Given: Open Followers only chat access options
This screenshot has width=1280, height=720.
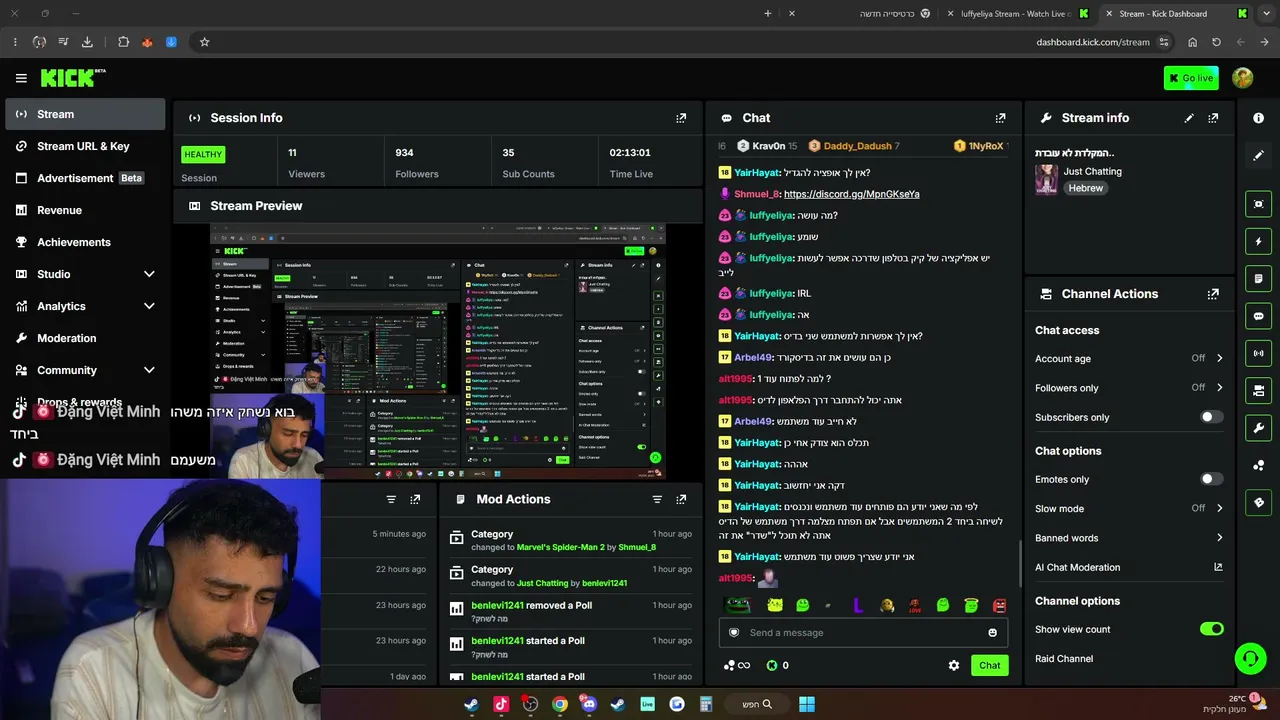Looking at the screenshot, I should coord(1129,388).
